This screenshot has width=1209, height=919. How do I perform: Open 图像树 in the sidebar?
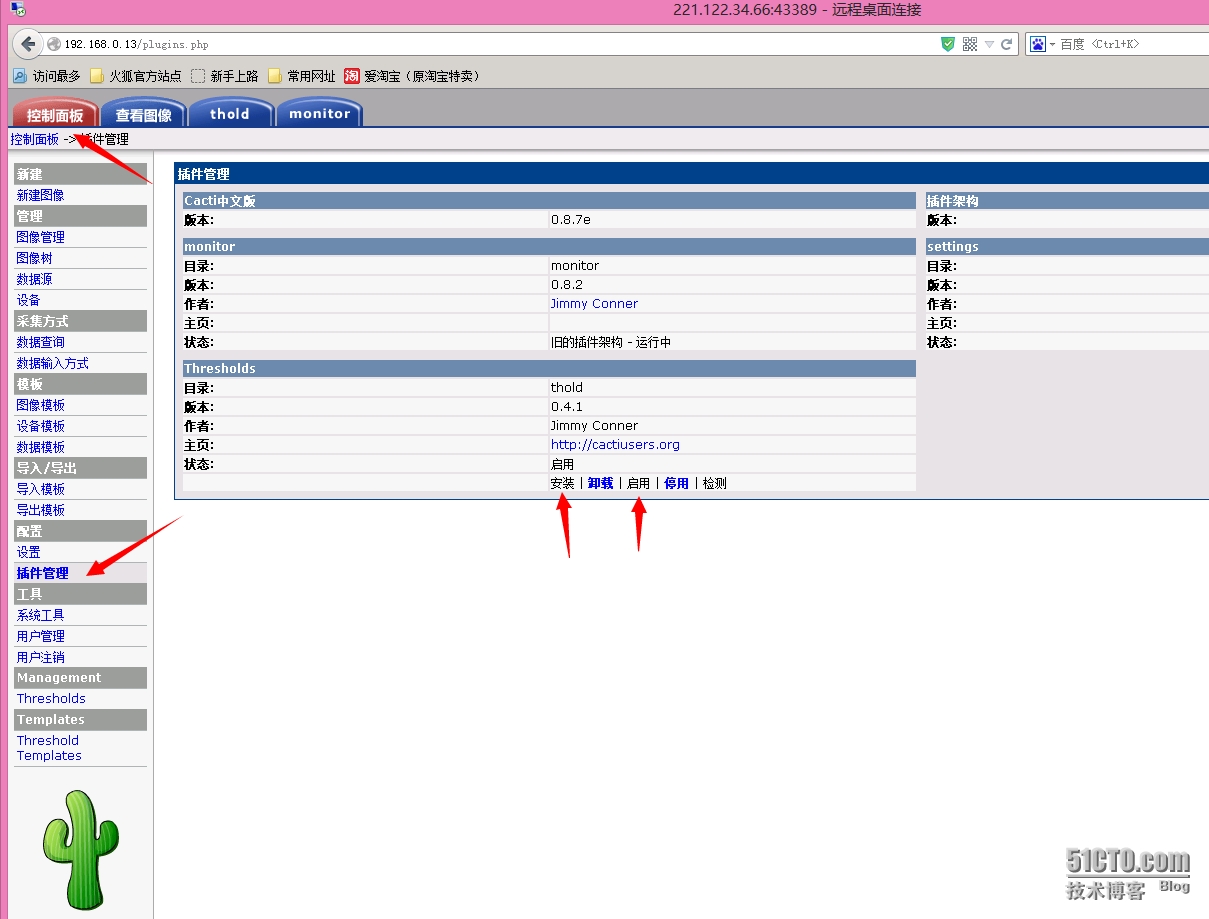[34, 258]
